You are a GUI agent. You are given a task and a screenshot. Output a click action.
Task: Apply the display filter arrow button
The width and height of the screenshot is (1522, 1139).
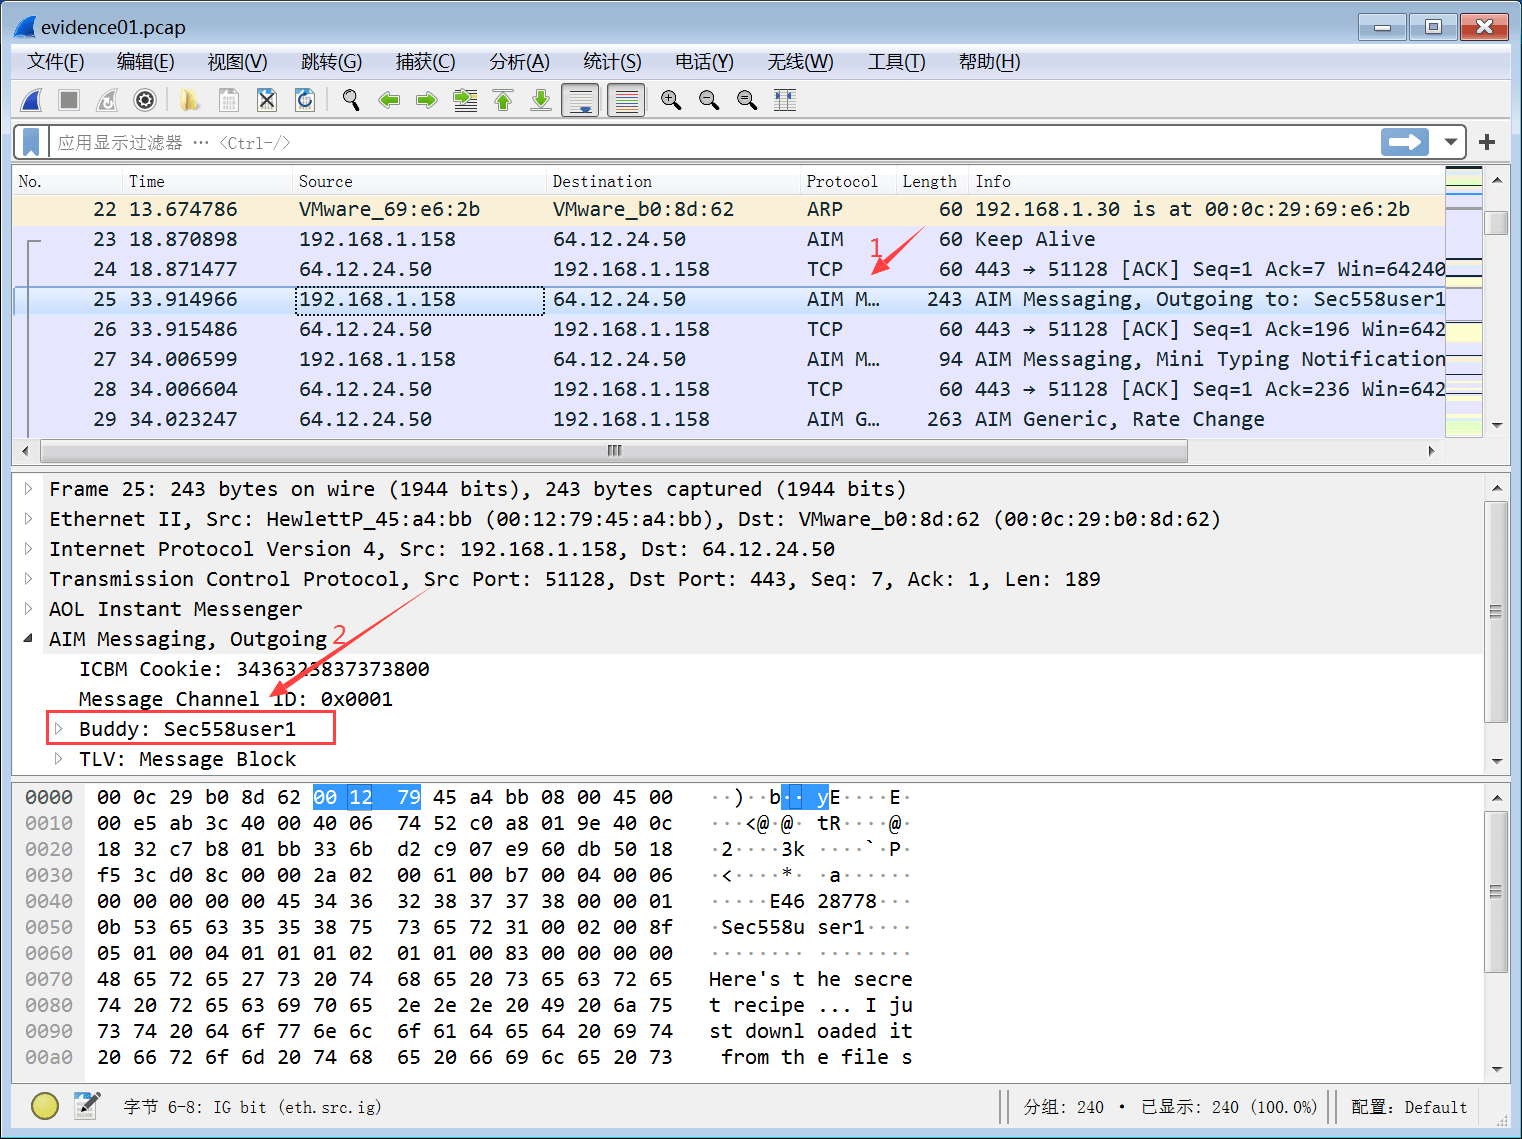click(1405, 142)
